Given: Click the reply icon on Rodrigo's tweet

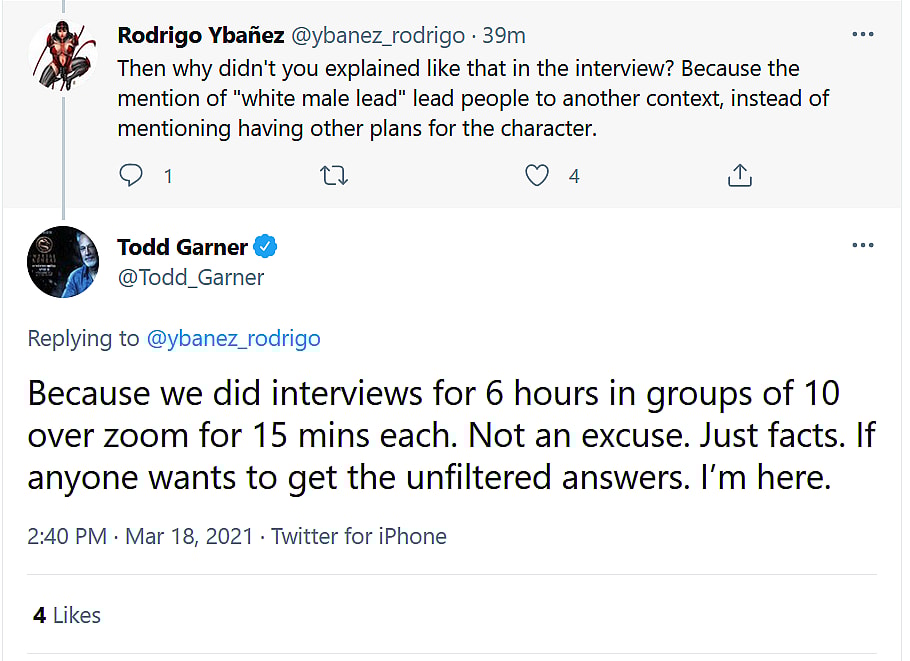Looking at the screenshot, I should [131, 176].
